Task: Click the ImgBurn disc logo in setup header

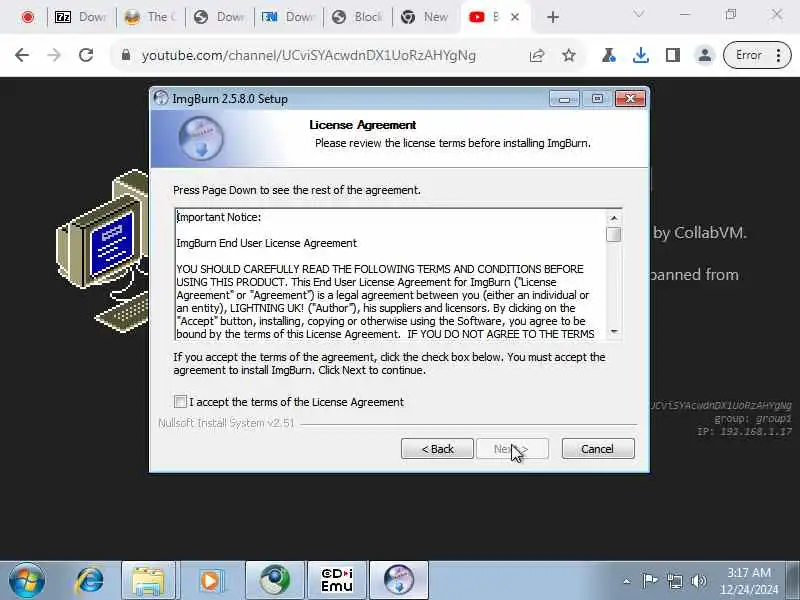Action: click(x=201, y=138)
